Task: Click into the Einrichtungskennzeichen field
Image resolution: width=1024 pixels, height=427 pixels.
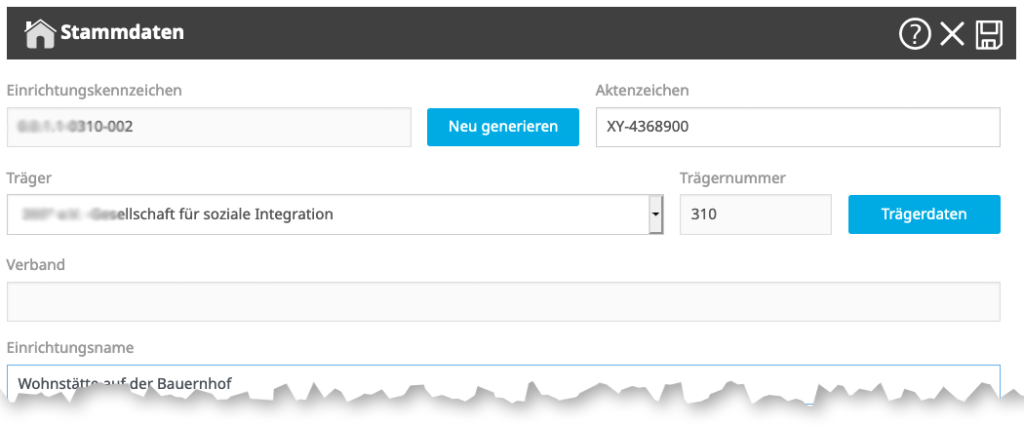Action: [208, 127]
